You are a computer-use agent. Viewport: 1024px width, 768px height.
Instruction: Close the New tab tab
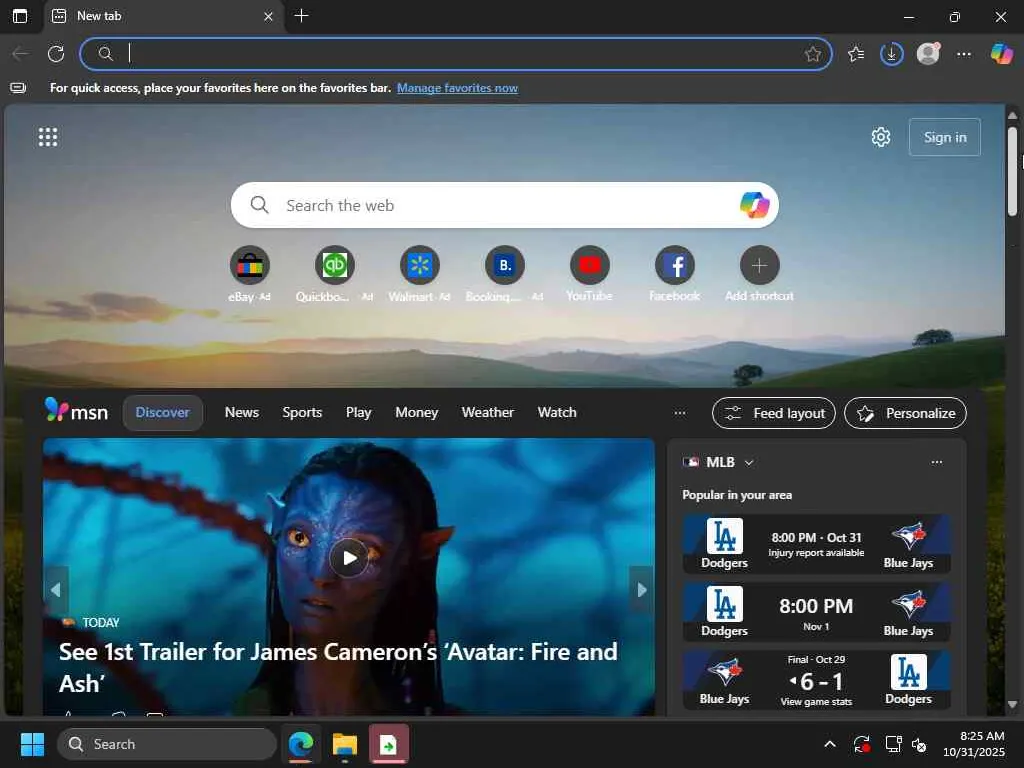(268, 16)
